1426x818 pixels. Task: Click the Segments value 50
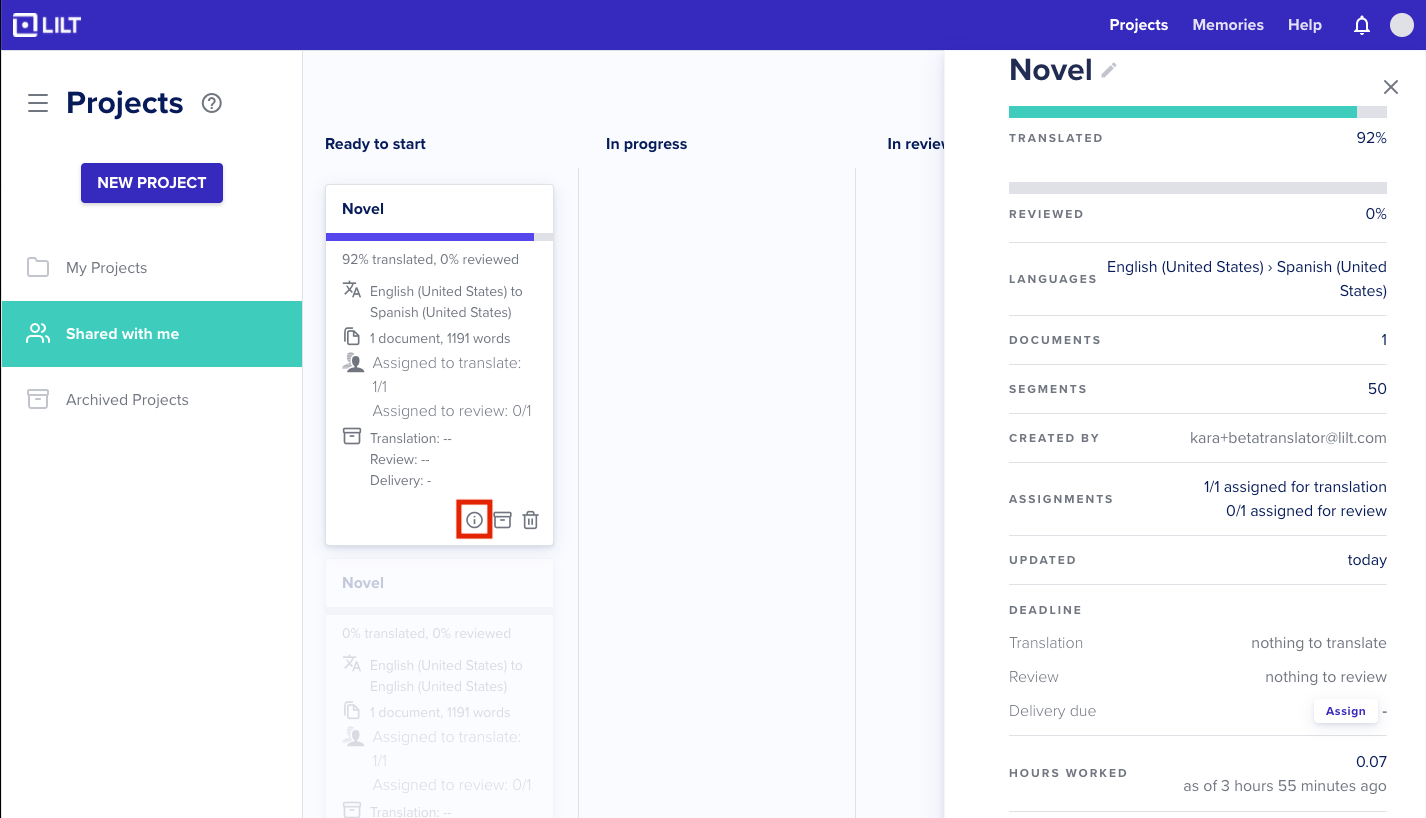coord(1377,389)
